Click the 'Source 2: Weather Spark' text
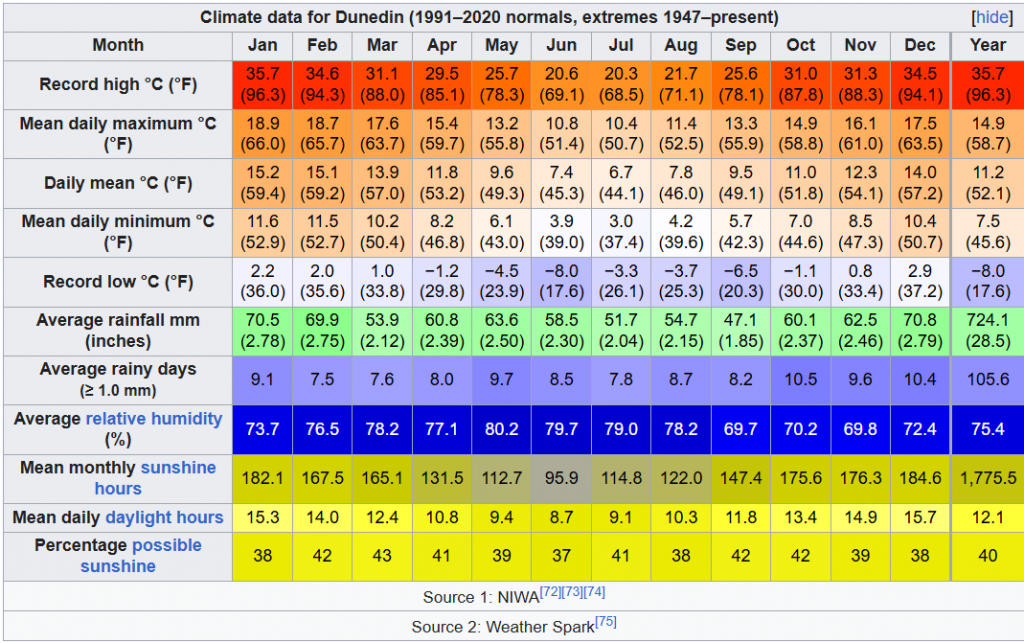Screen dimensions: 1024x643 click(x=503, y=627)
